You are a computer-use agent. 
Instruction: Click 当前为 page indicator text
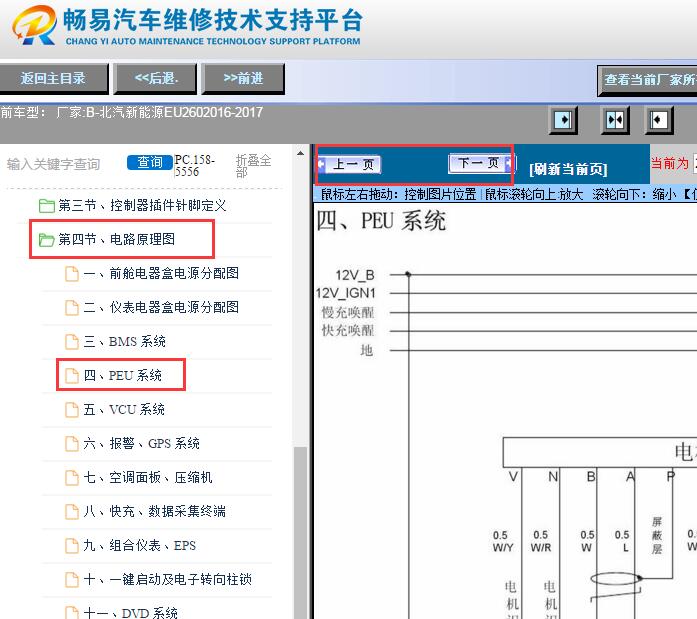pyautogui.click(x=669, y=163)
